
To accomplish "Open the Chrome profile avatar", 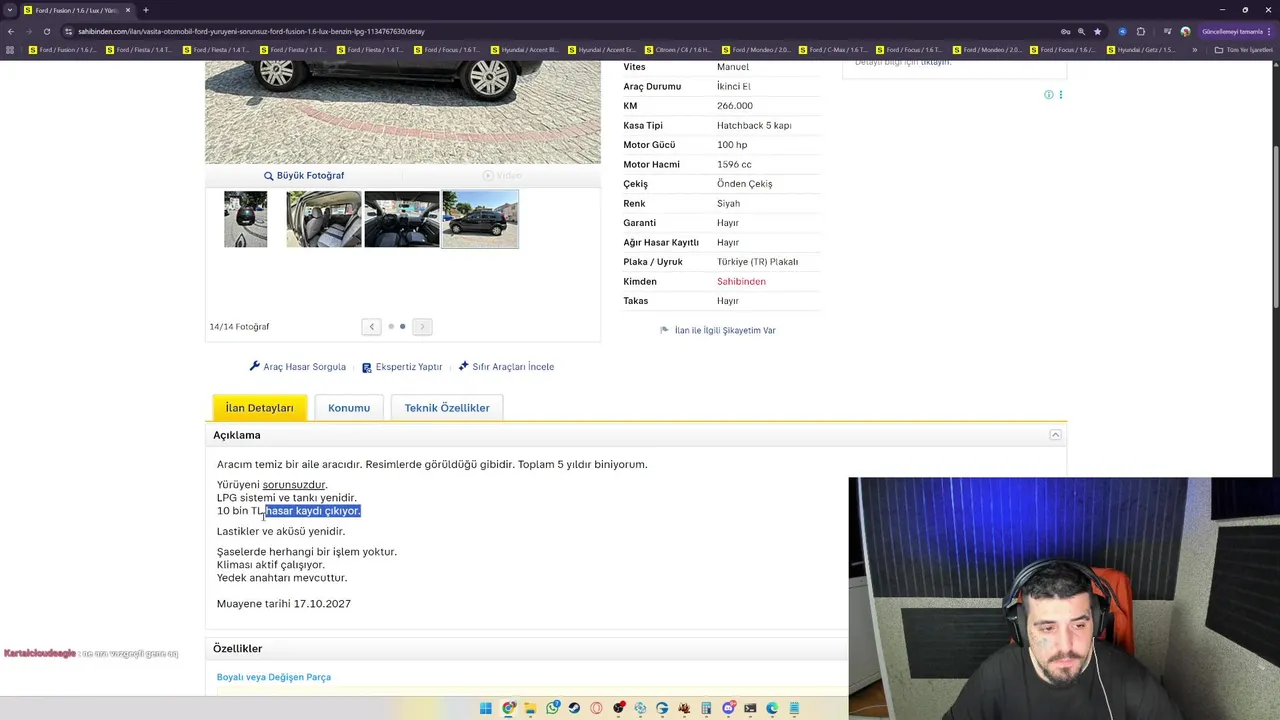I will (1185, 31).
